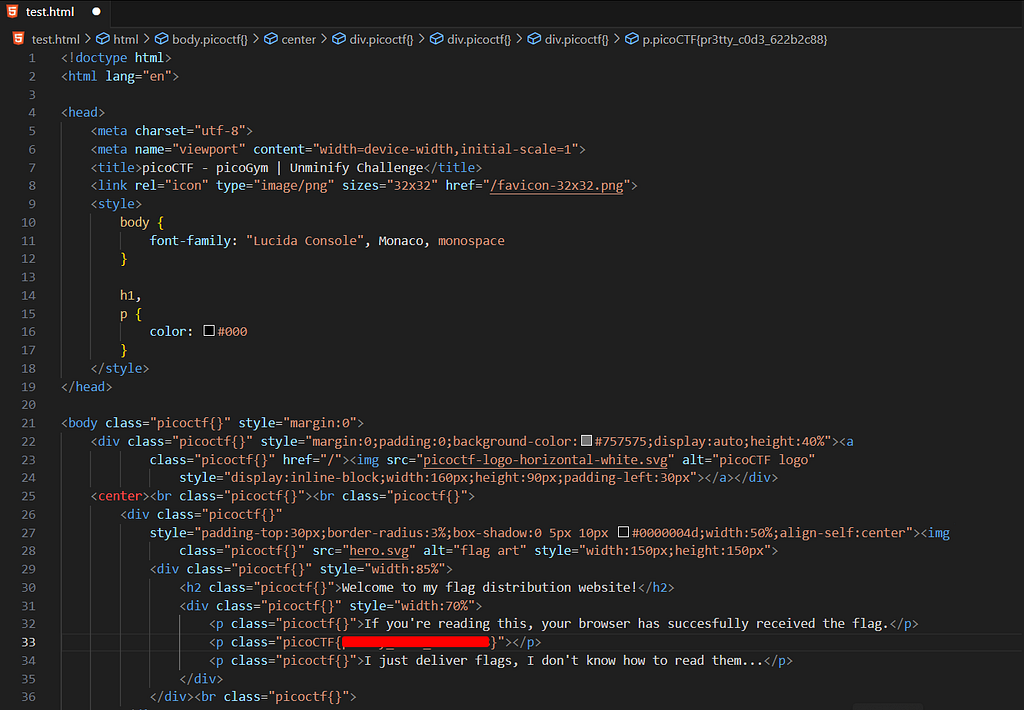Open the #757575 color swatch on line 22
The image size is (1024, 710).
(x=586, y=441)
